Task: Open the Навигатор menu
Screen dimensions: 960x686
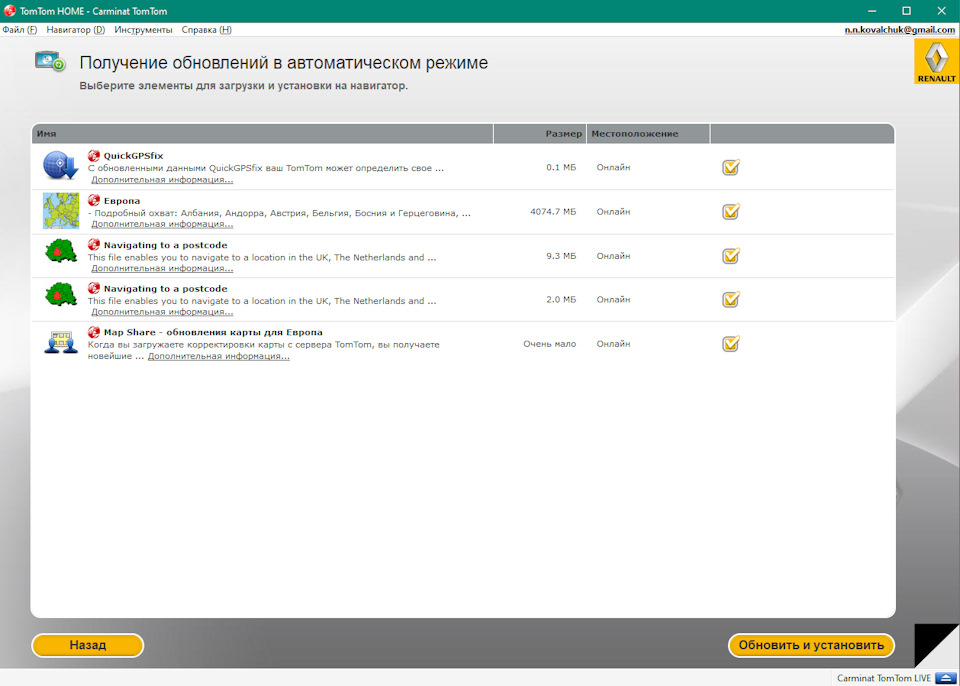Action: pos(75,29)
